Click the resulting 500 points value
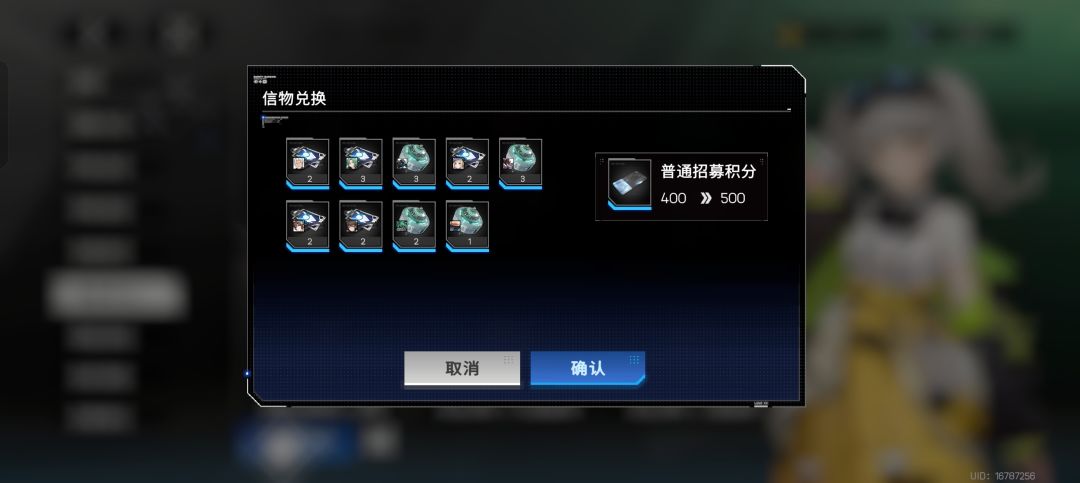This screenshot has width=1080, height=483. (733, 198)
